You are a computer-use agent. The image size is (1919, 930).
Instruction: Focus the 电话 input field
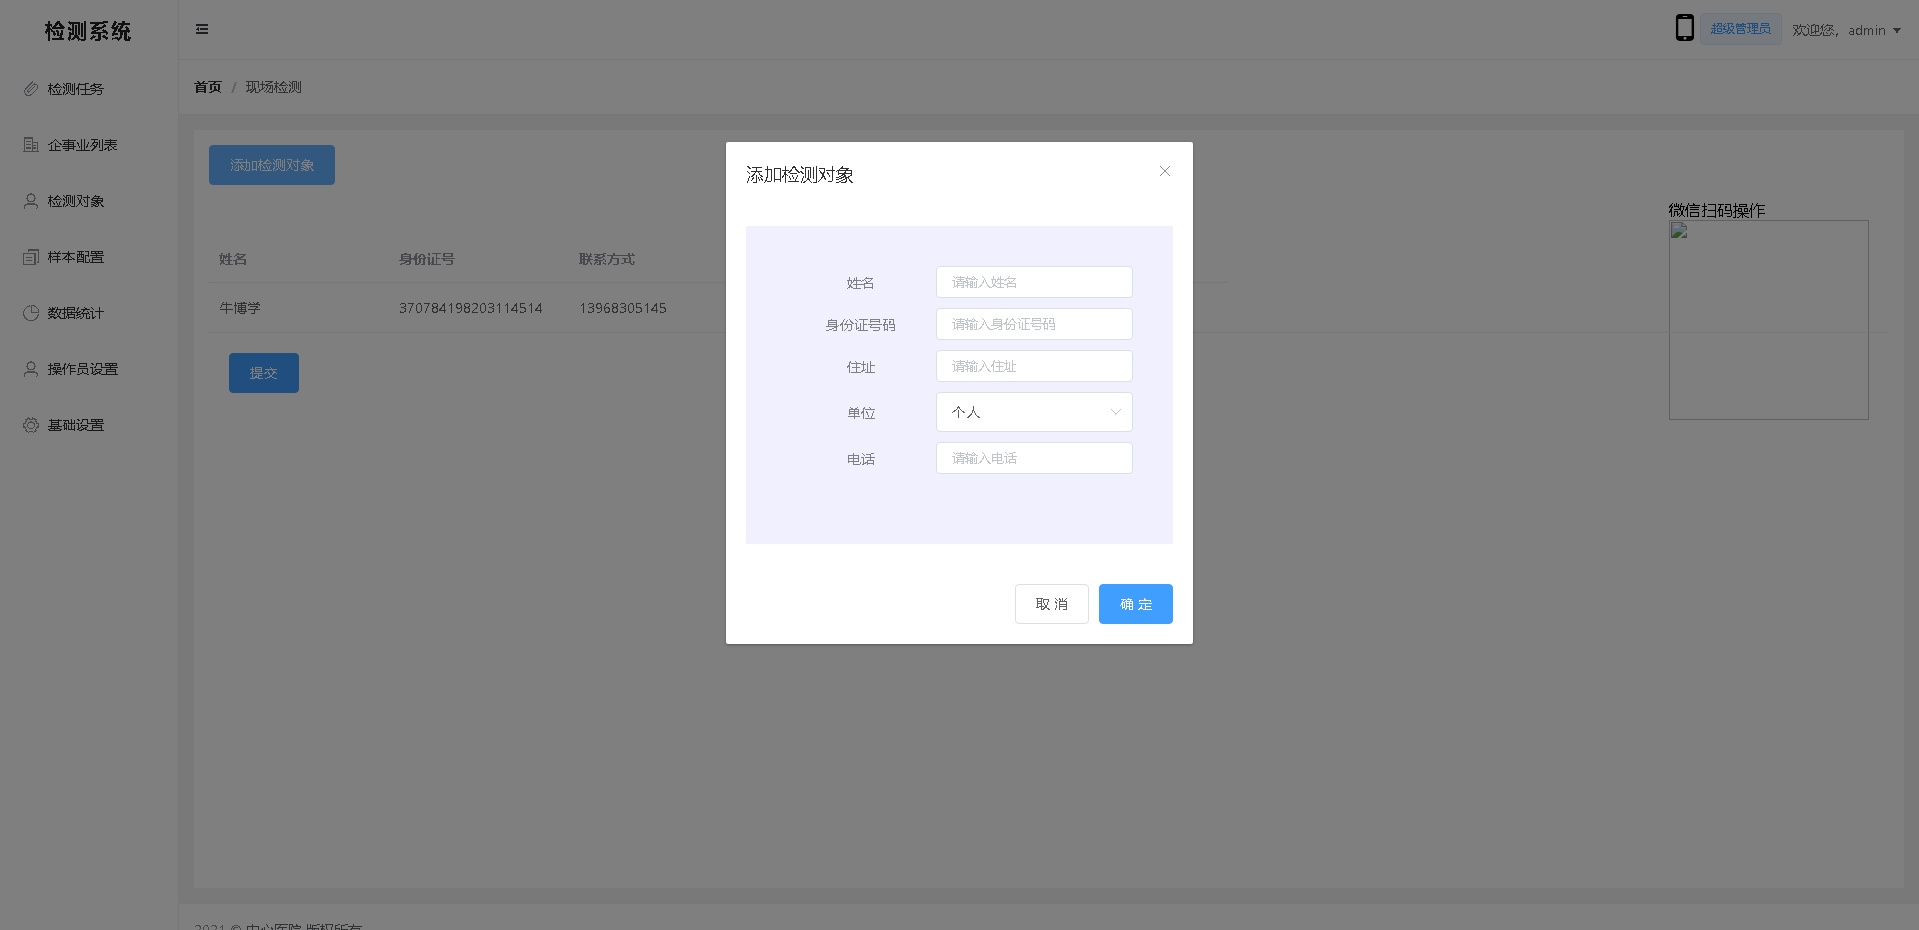(1034, 458)
